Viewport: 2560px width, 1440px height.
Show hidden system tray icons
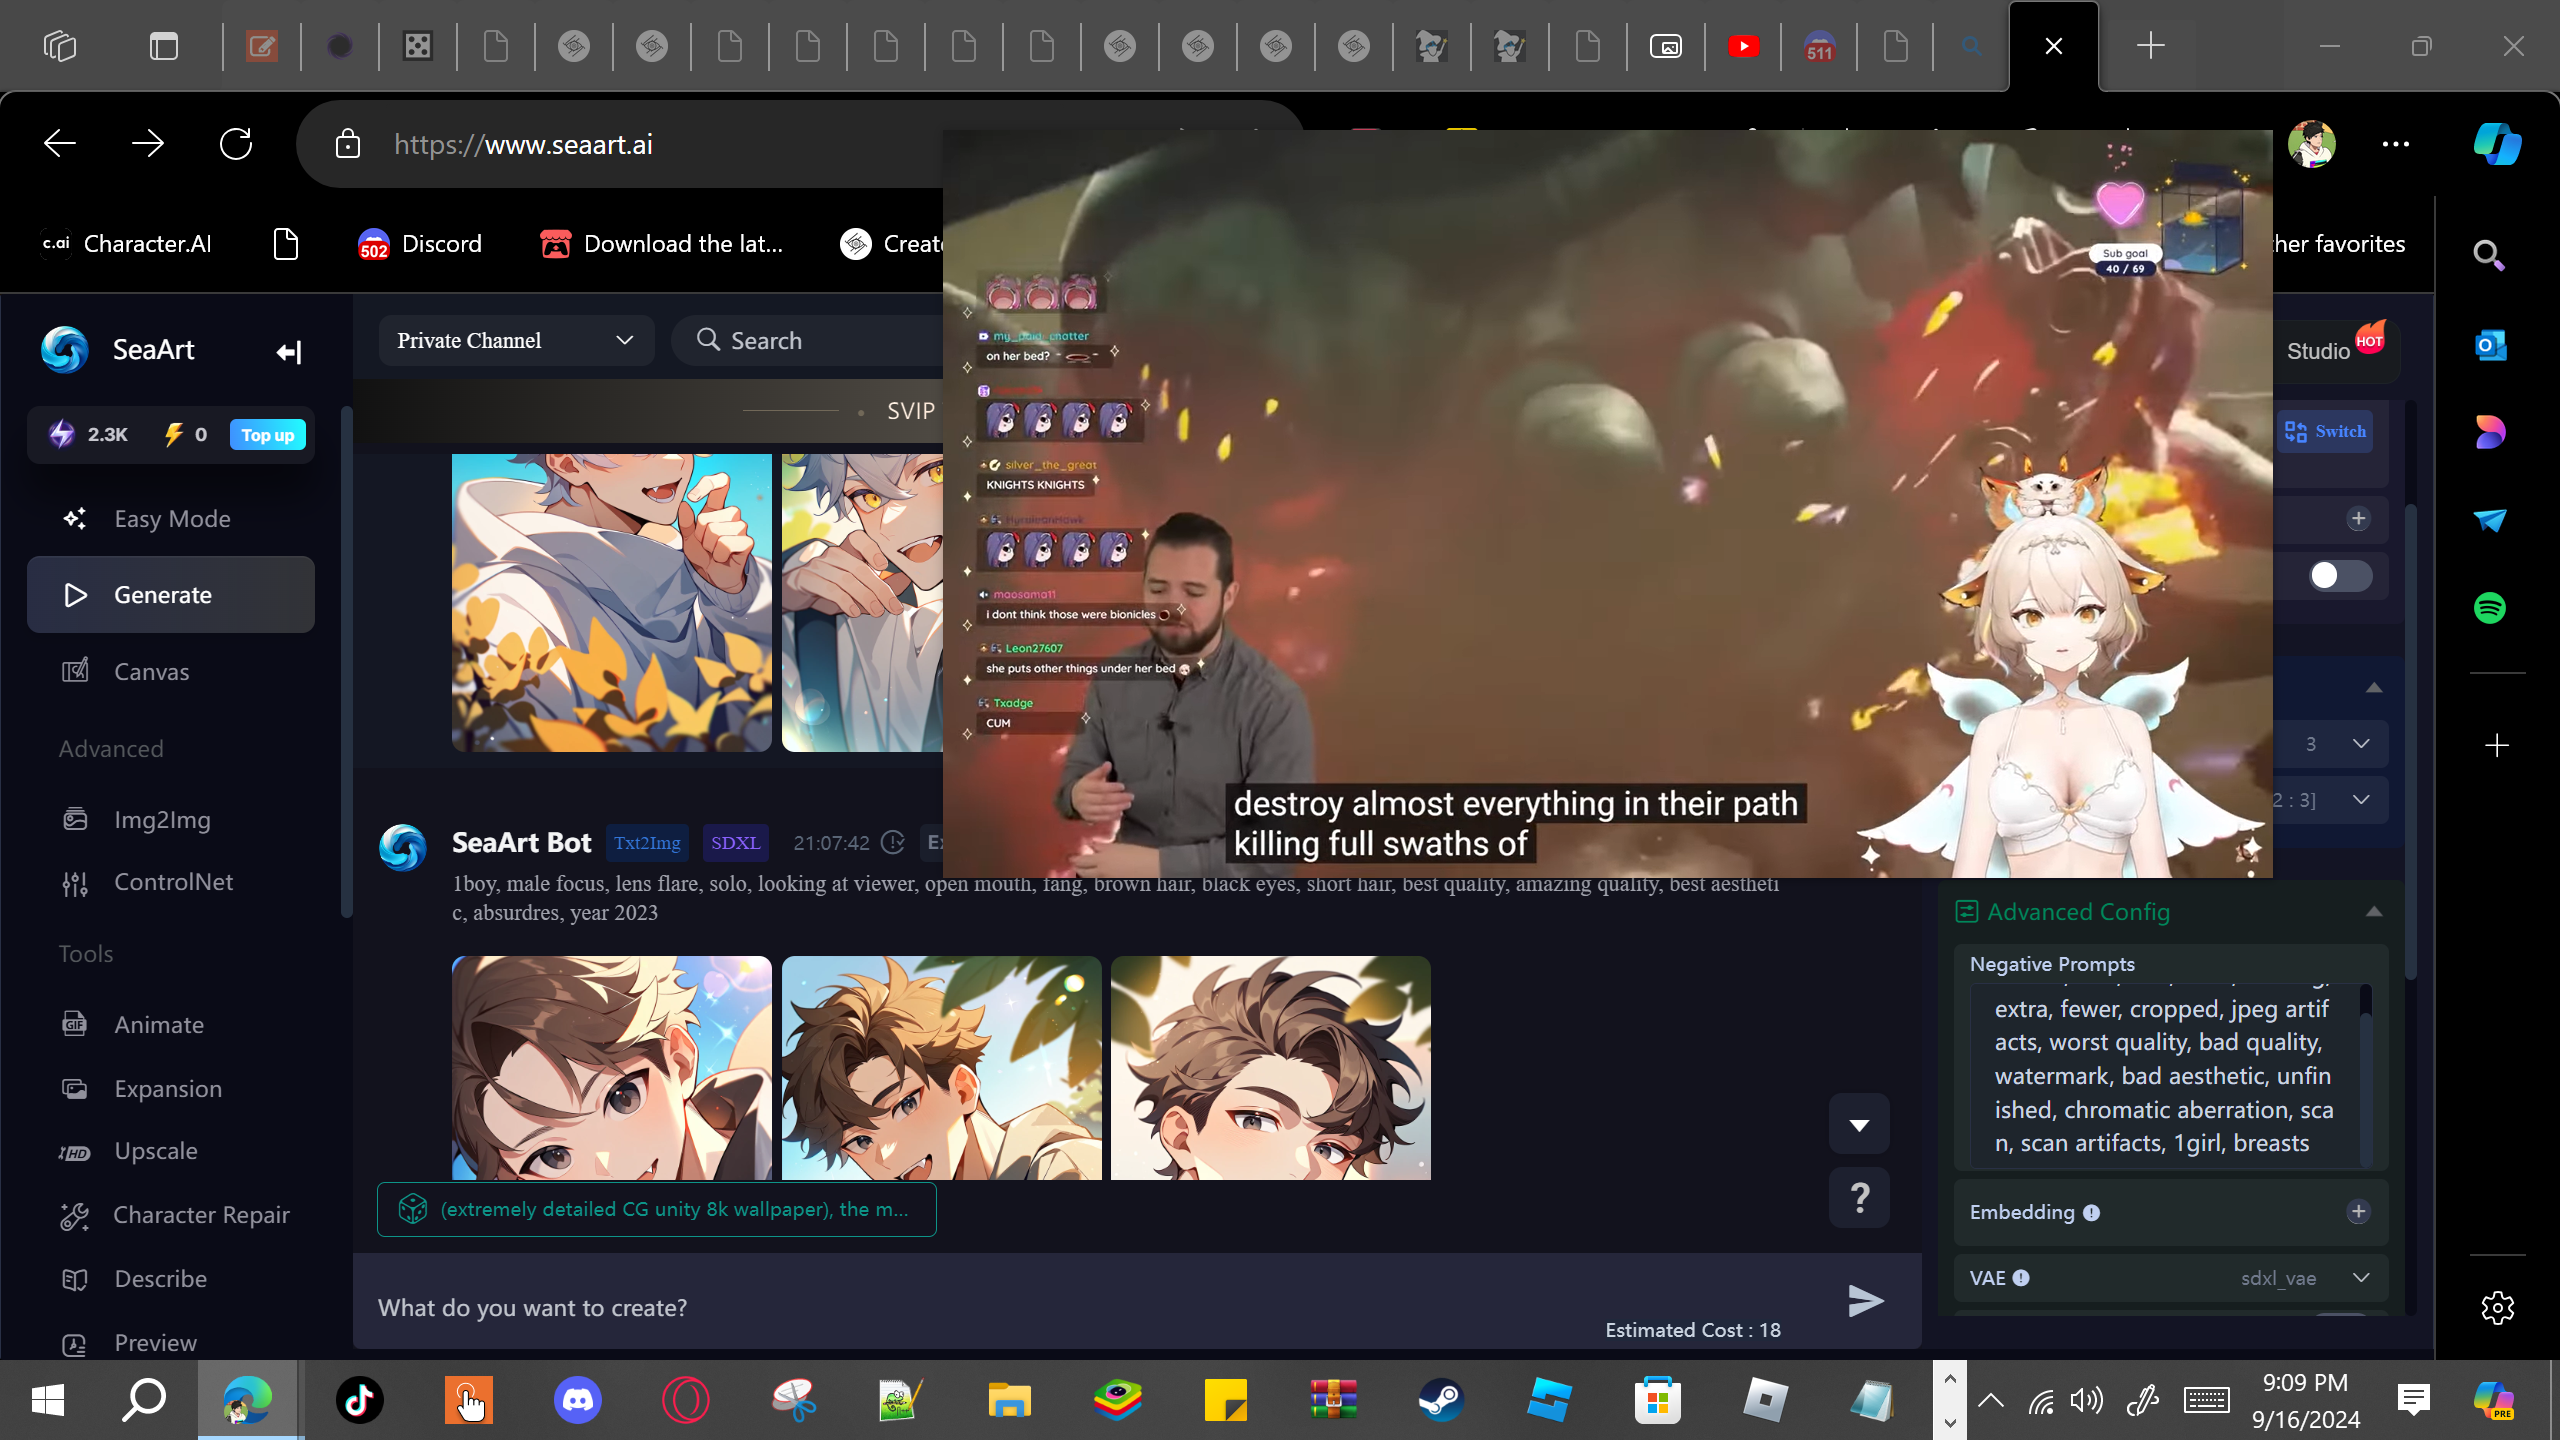(x=1991, y=1400)
